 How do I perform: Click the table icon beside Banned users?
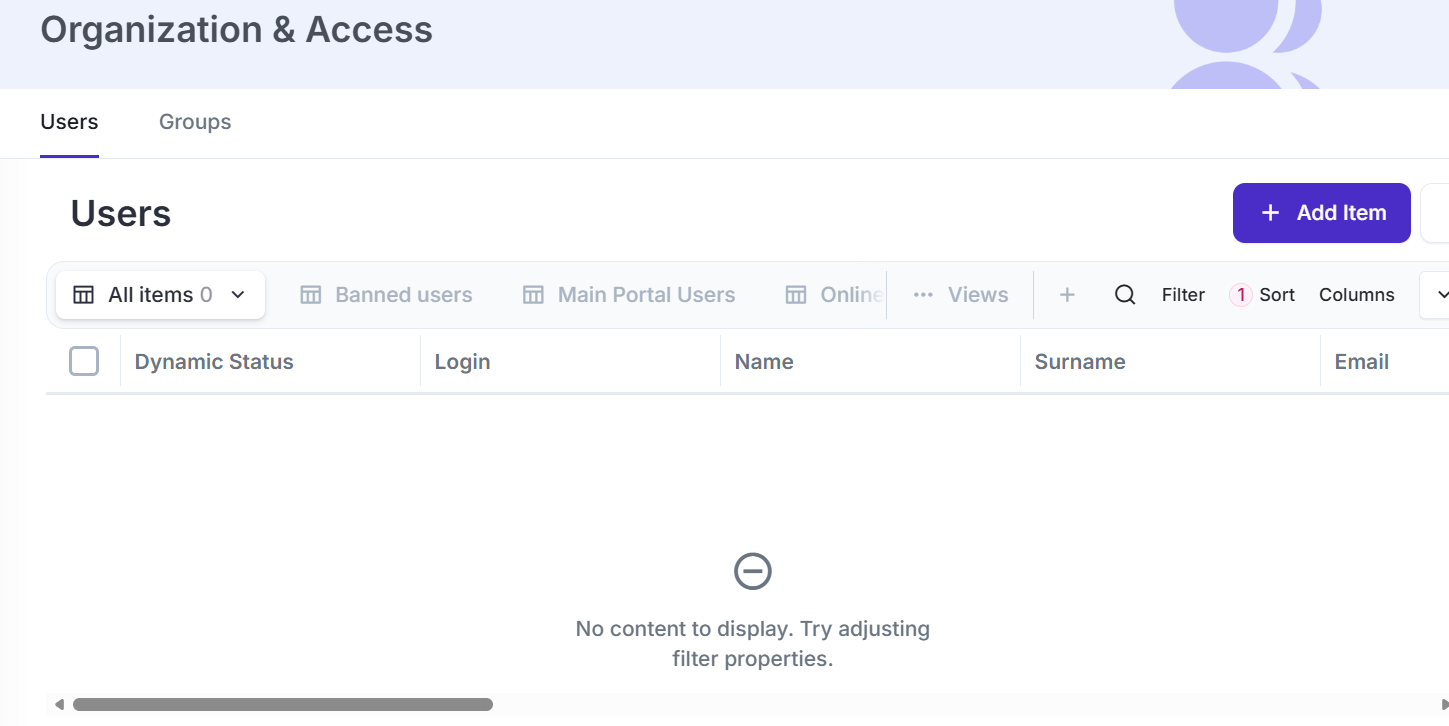tap(311, 295)
